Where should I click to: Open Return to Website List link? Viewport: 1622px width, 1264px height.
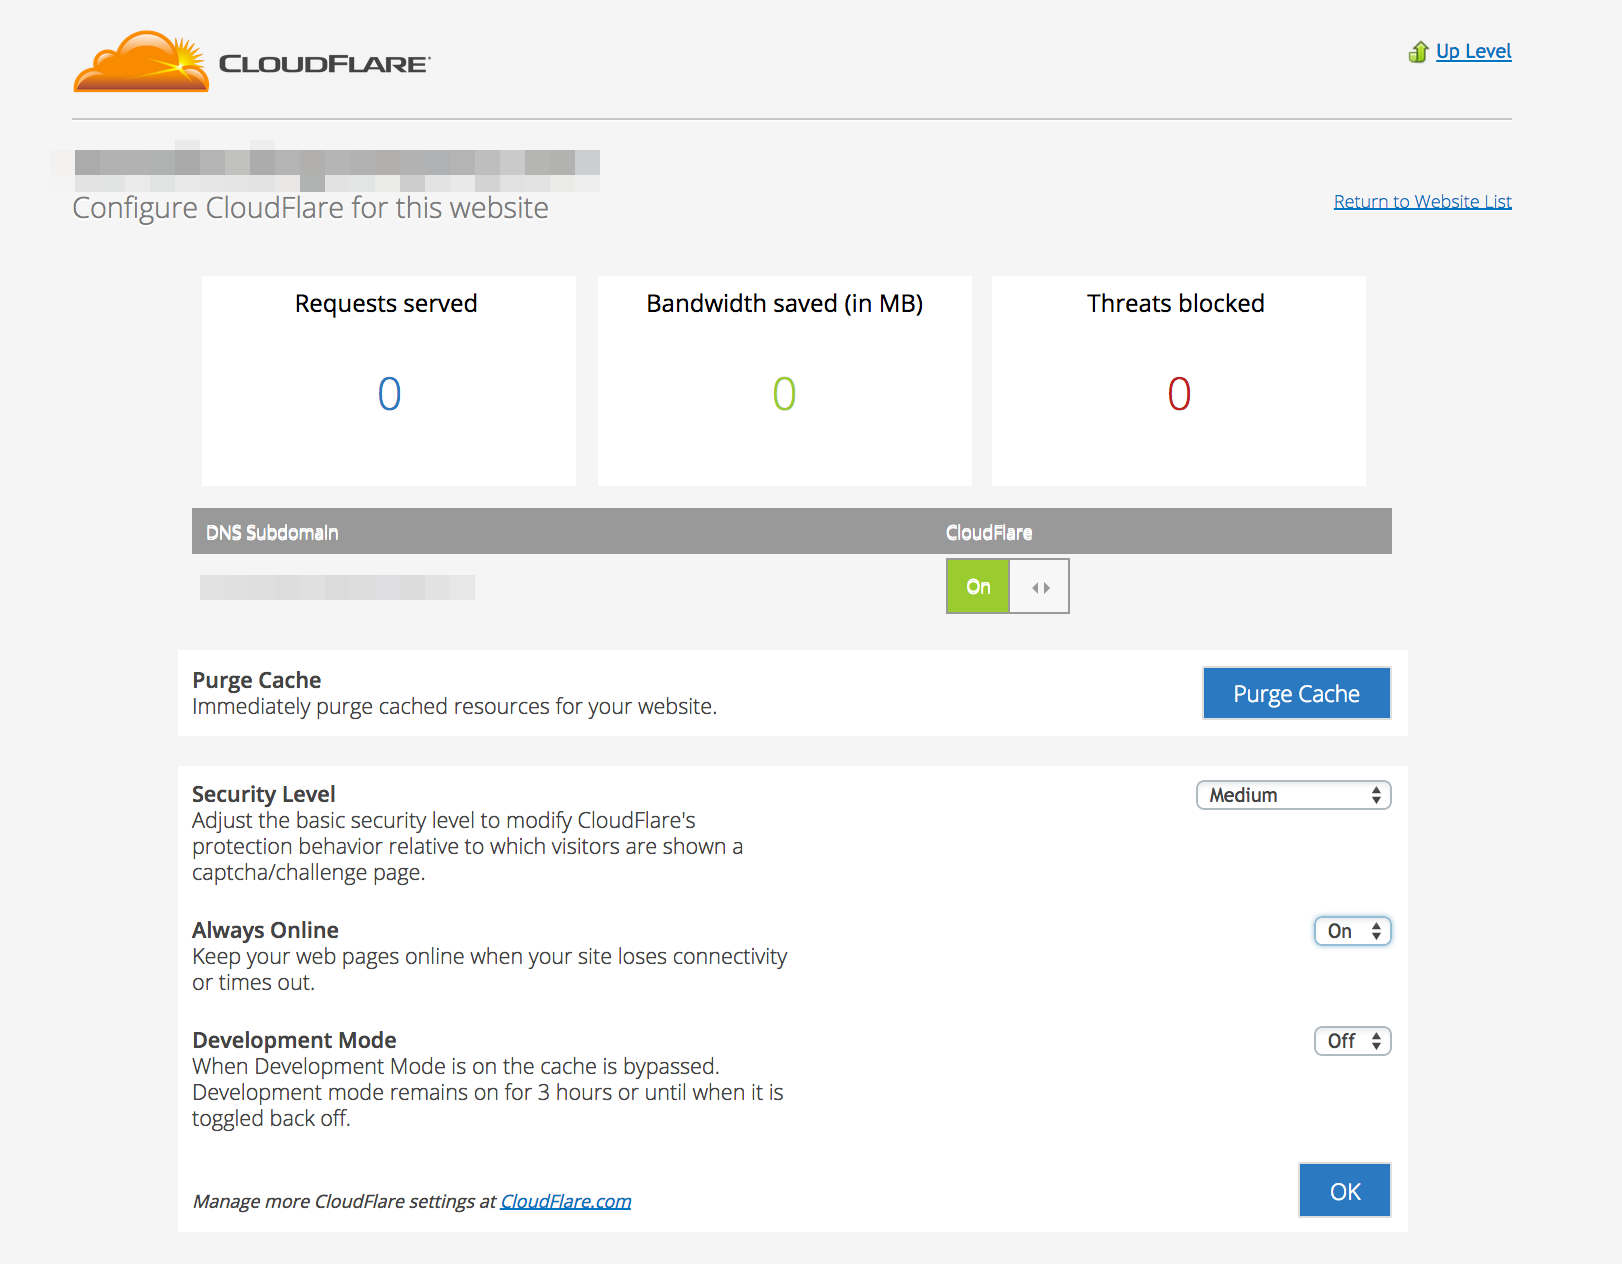point(1422,201)
